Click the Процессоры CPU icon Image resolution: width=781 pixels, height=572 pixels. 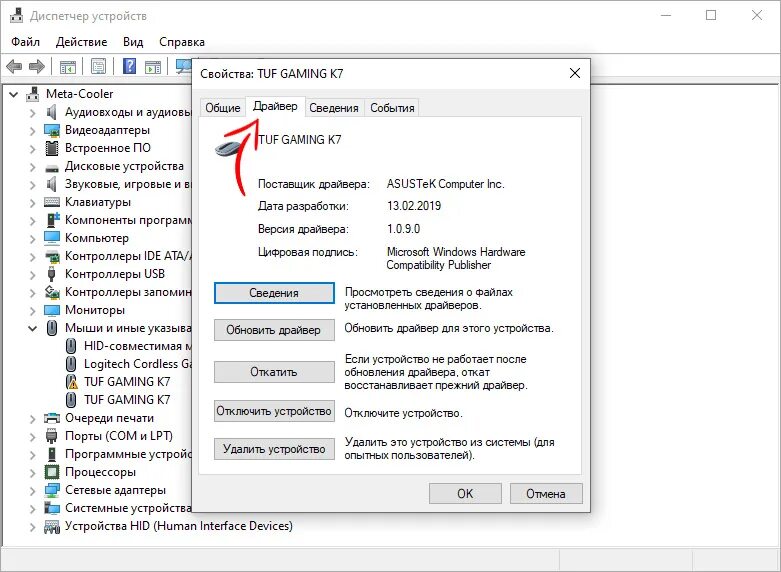[x=52, y=471]
